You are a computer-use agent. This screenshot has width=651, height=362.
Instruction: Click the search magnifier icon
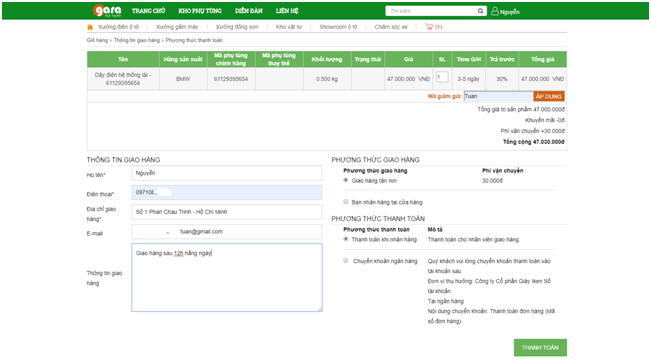(480, 11)
